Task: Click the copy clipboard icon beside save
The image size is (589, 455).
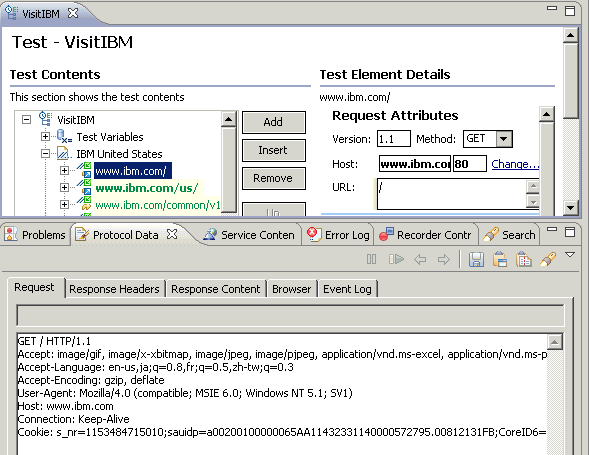Action: 500,259
